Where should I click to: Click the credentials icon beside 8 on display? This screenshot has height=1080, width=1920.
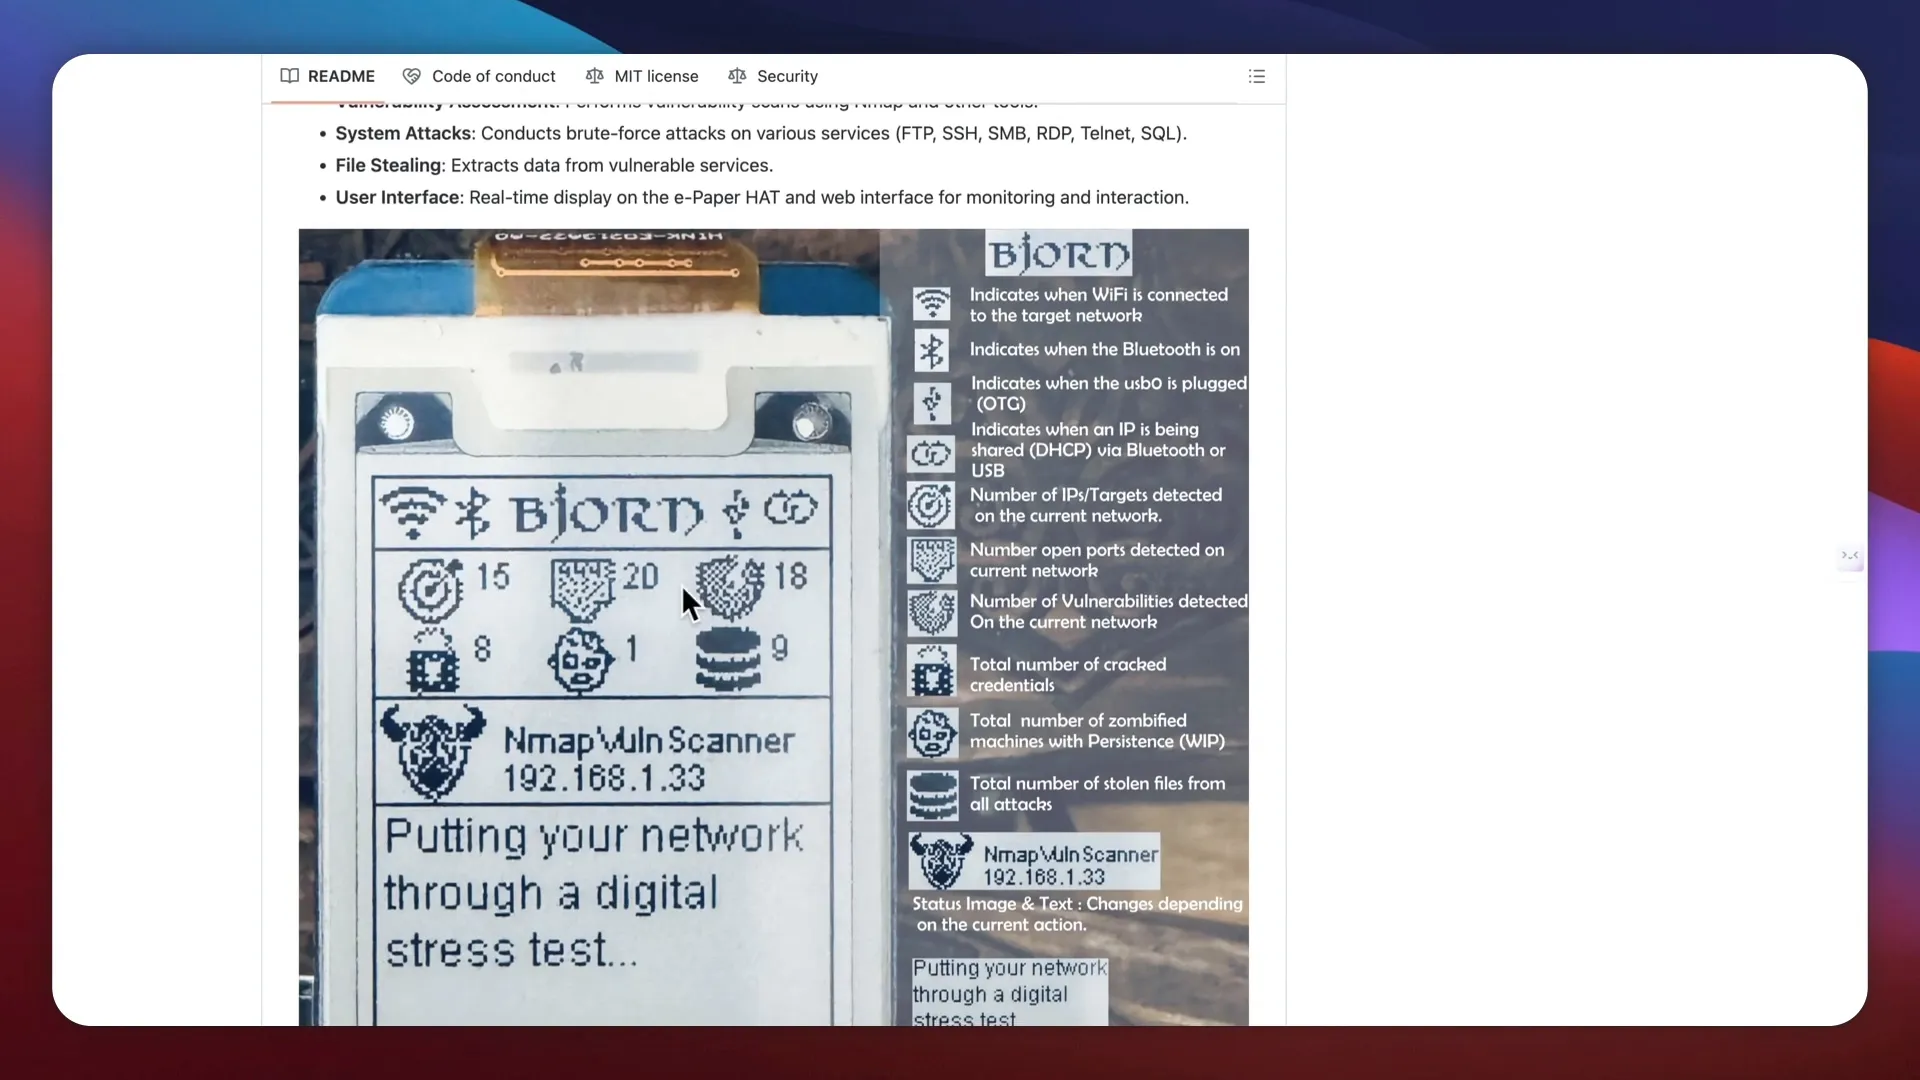[x=432, y=660]
